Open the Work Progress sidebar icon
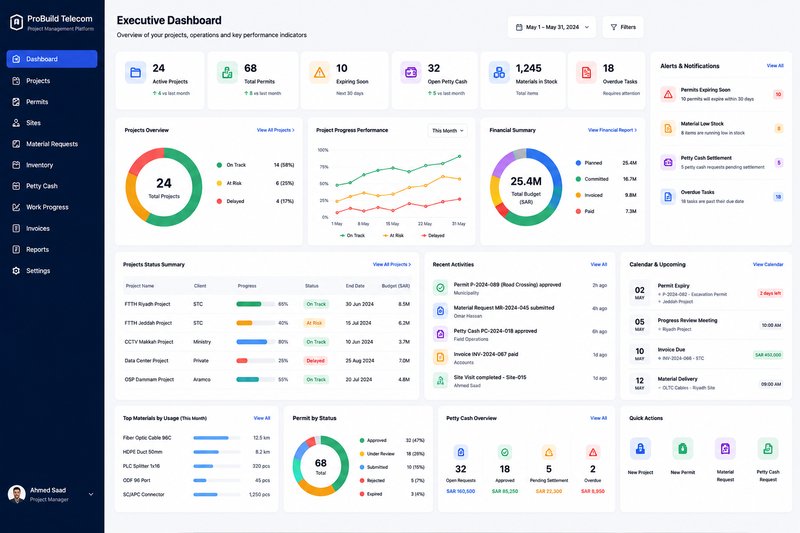Viewport: 800px width, 533px height. point(16,207)
